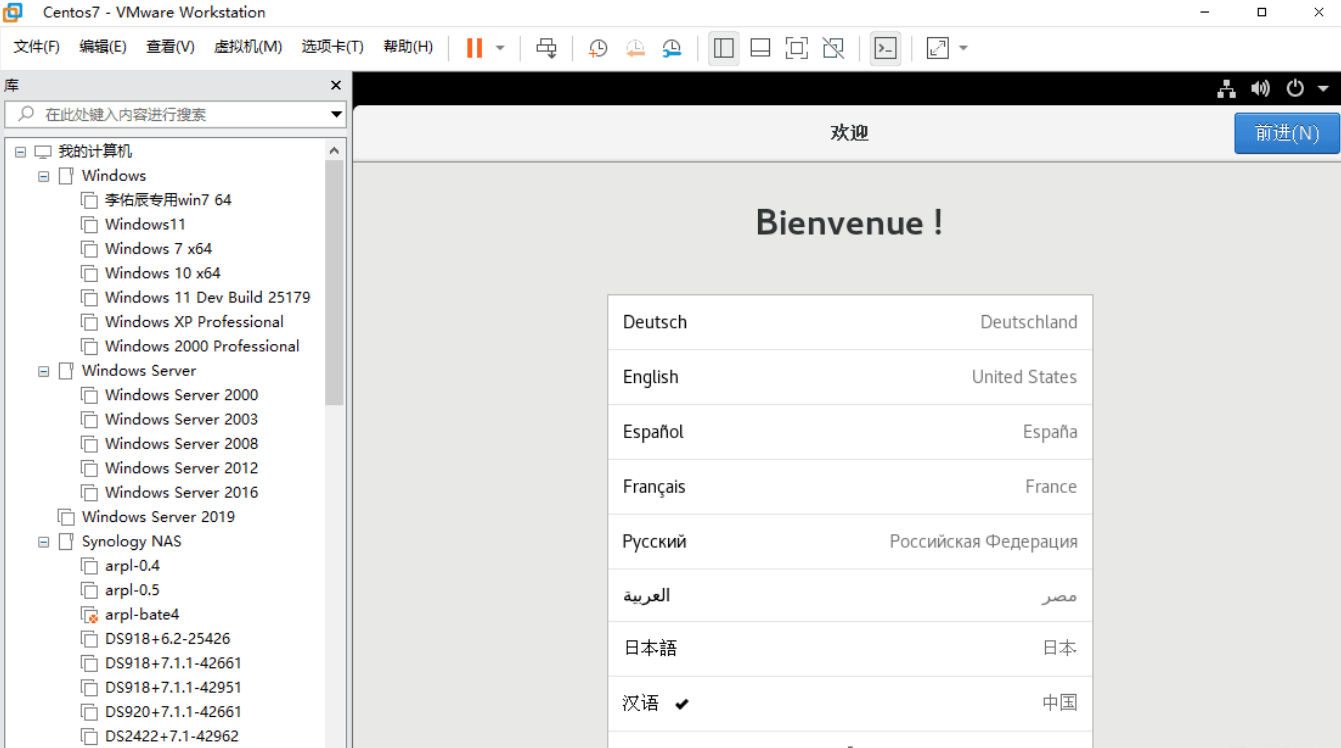Open the 帮助(H) menu
Image resolution: width=1341 pixels, height=748 pixels.
(x=407, y=46)
